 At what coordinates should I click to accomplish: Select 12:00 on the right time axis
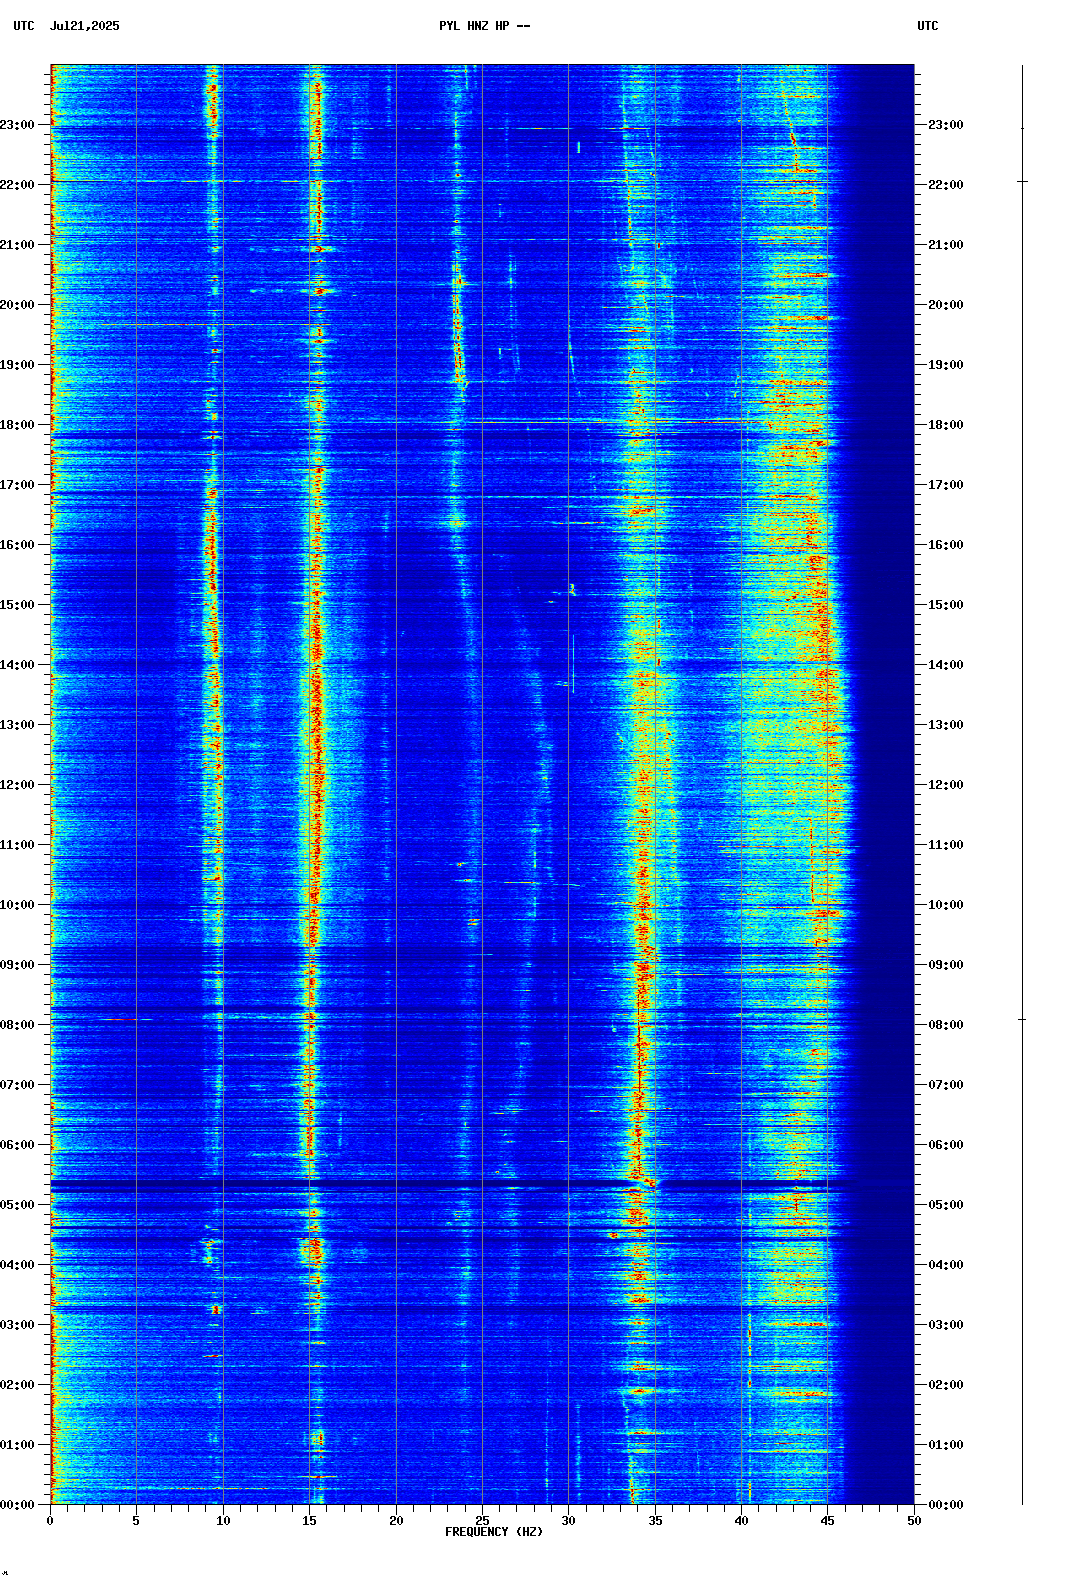point(946,785)
